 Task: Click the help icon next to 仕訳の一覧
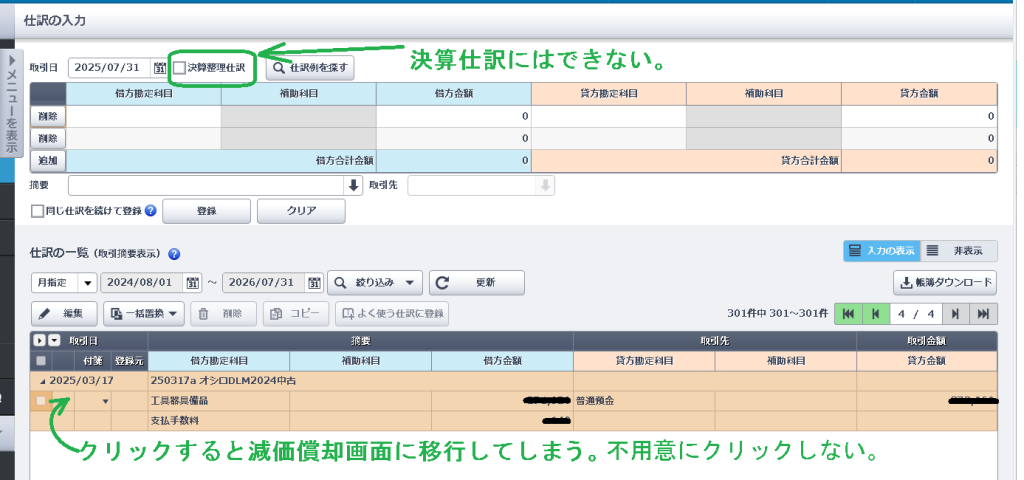(174, 254)
